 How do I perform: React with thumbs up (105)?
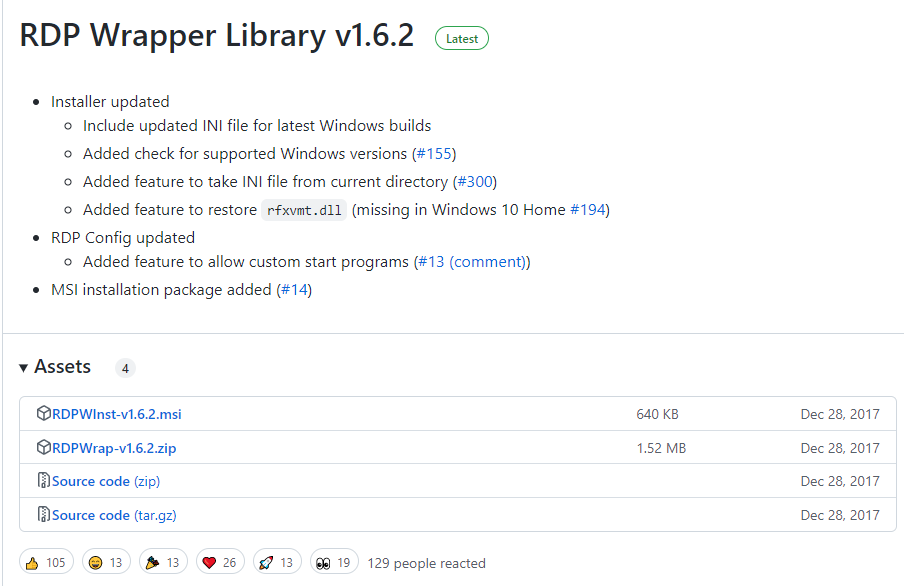coord(47,562)
